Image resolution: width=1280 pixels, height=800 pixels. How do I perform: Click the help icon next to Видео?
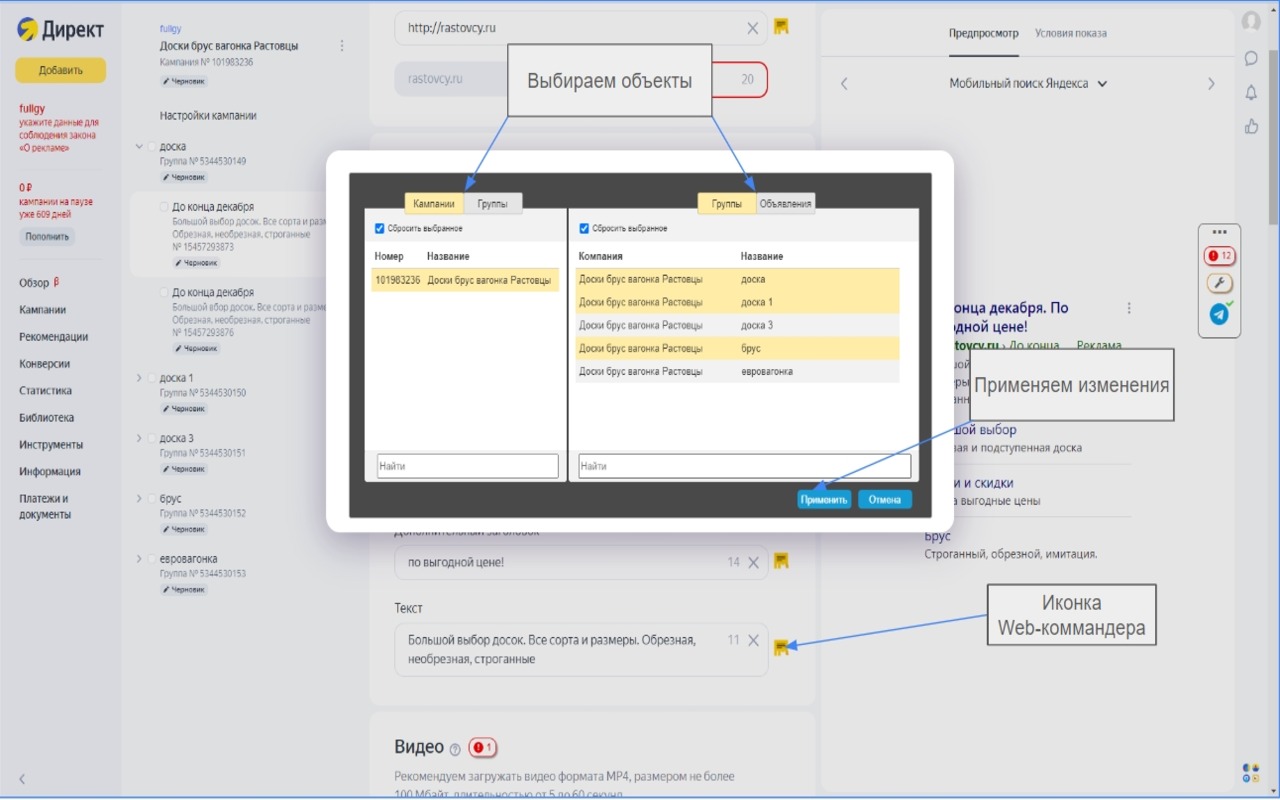pyautogui.click(x=455, y=749)
